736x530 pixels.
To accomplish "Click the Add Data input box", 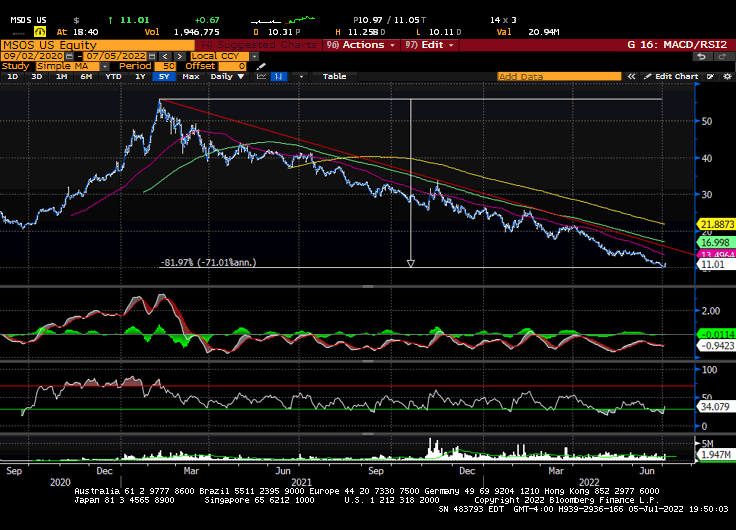I will (x=559, y=77).
